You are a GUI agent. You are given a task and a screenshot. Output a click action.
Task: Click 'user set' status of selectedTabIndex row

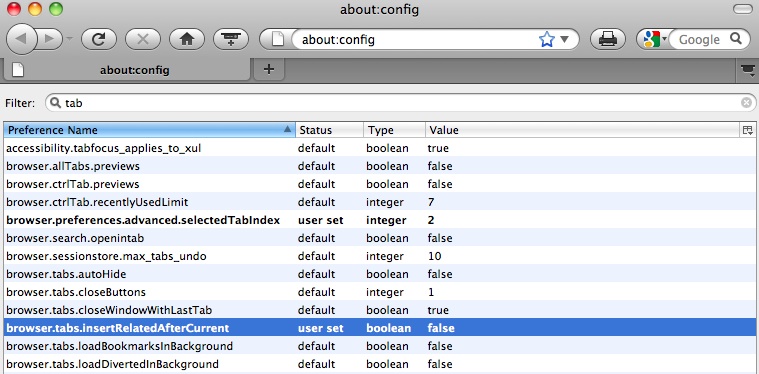pos(320,220)
